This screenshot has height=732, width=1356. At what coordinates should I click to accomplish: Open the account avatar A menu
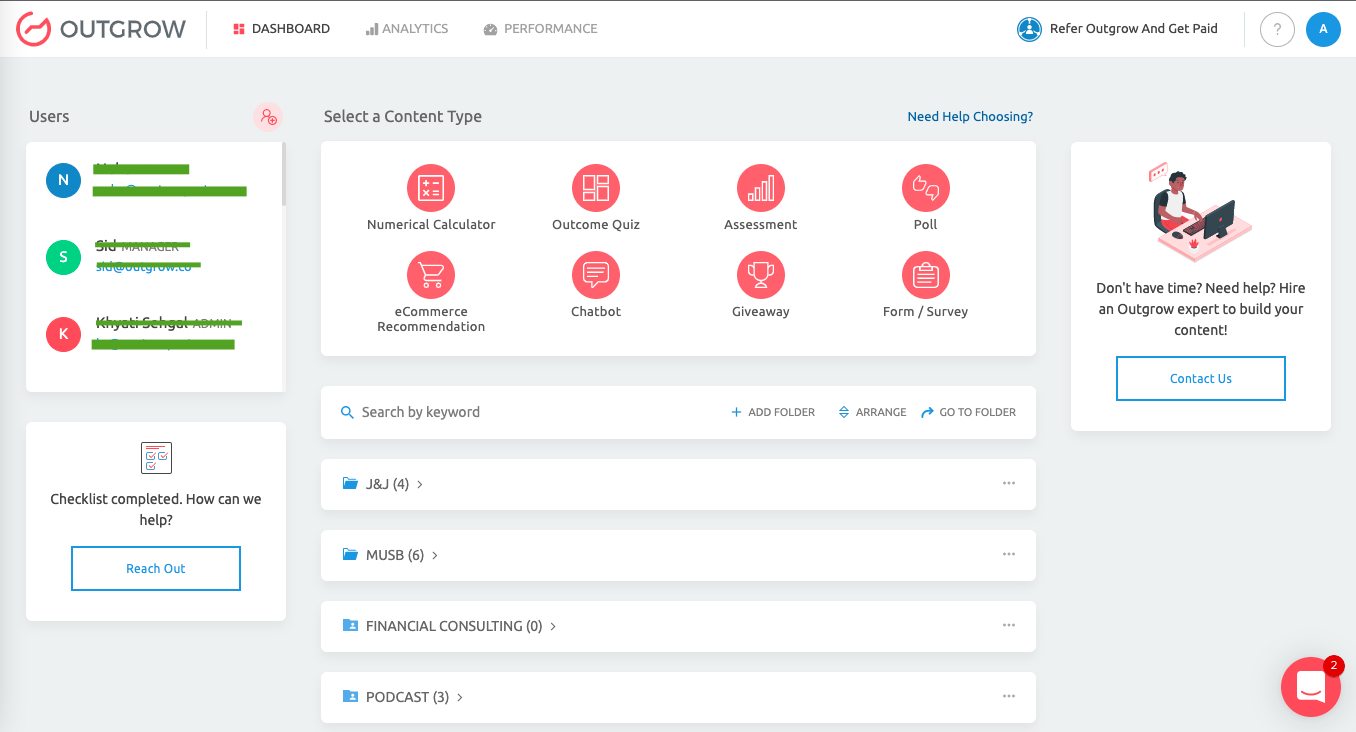(1323, 29)
